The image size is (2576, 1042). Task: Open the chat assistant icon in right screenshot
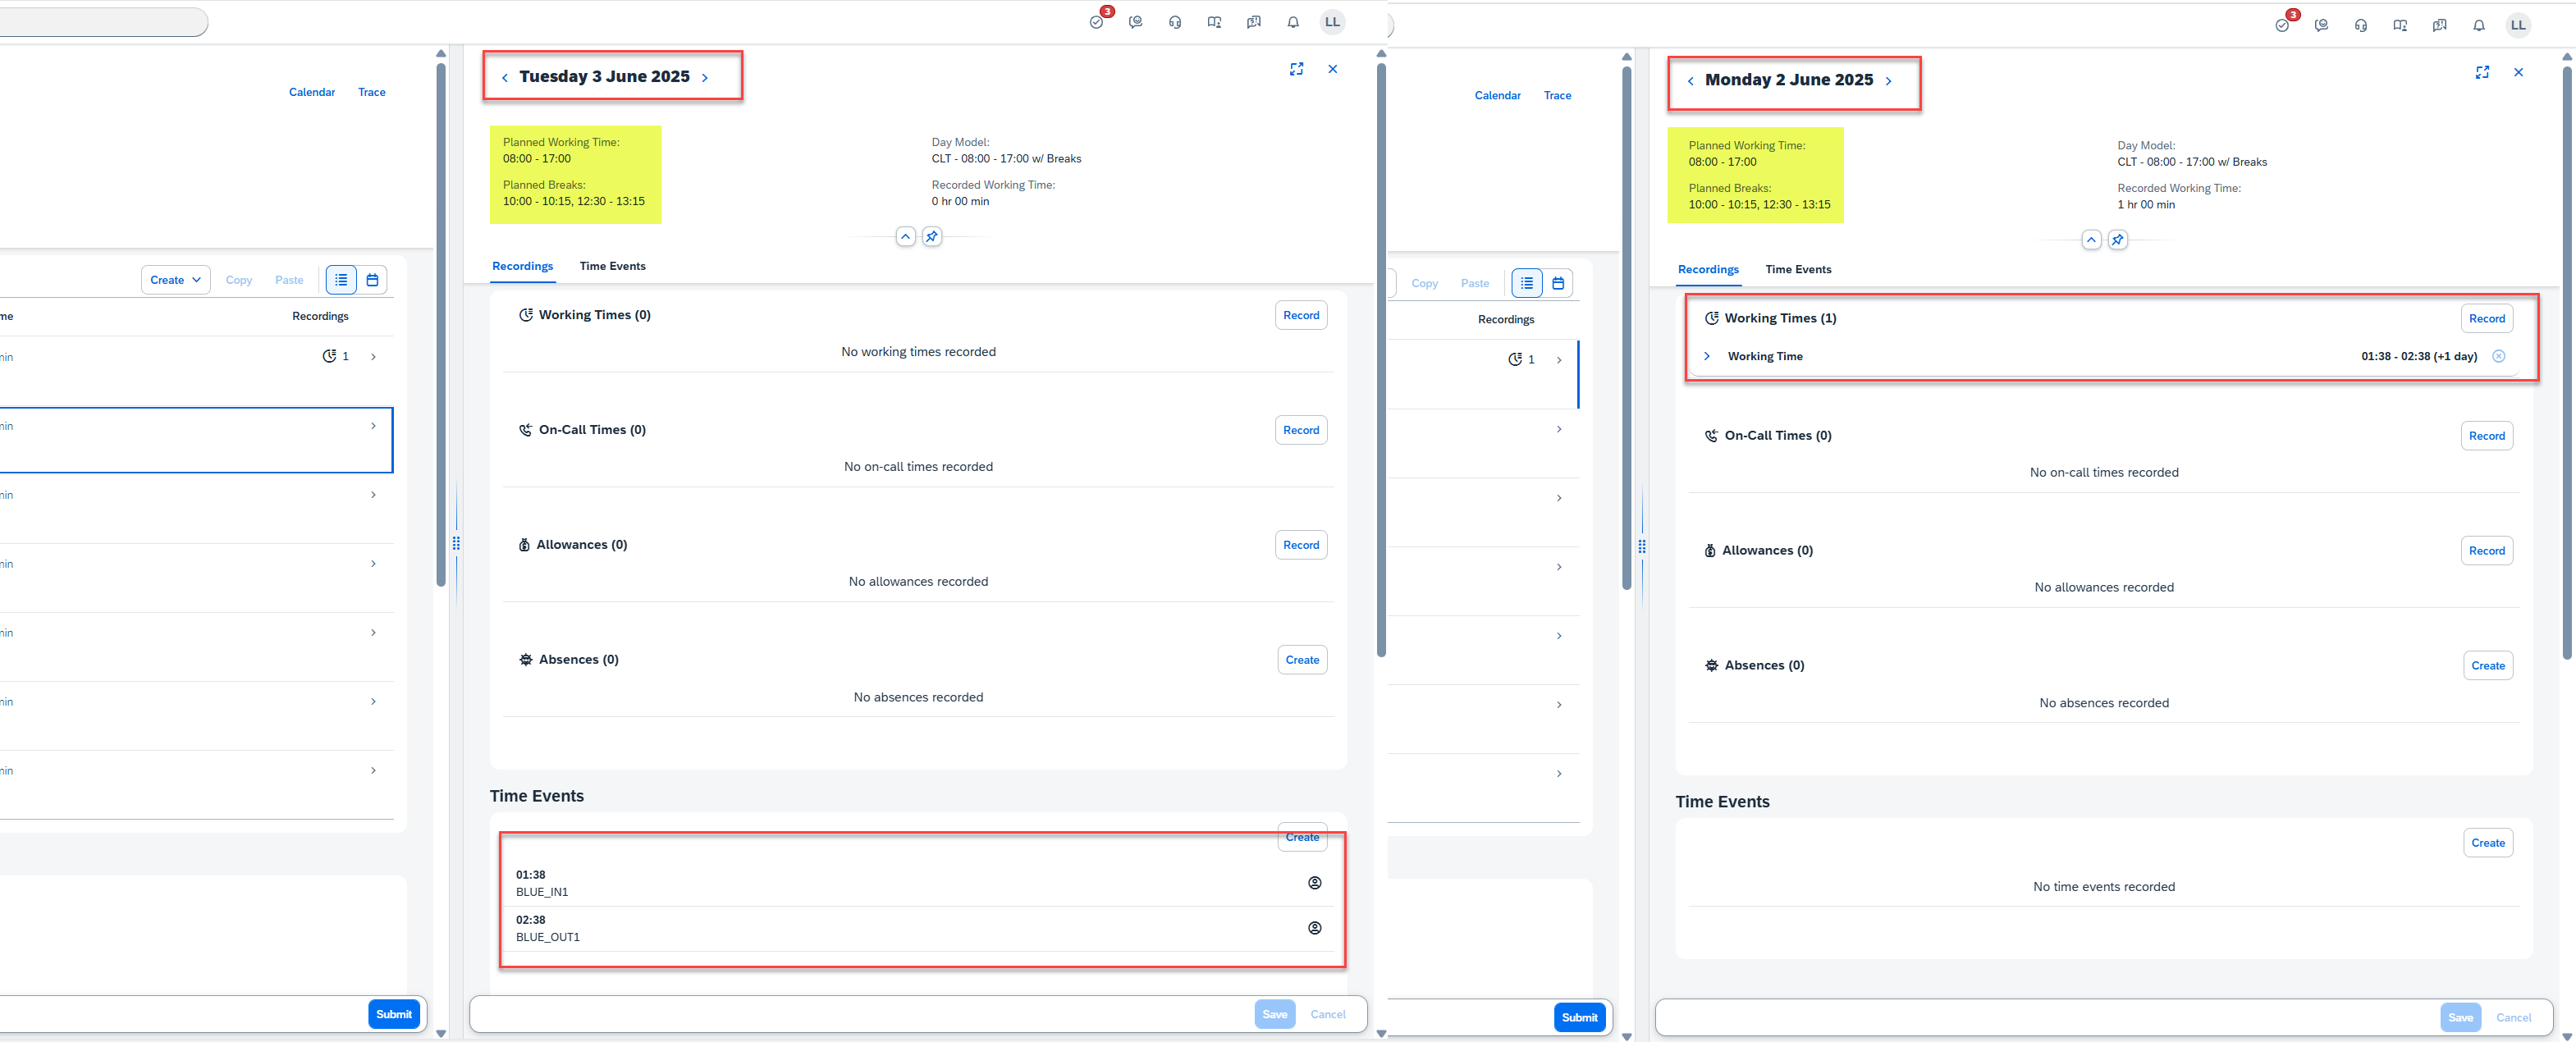[2321, 26]
